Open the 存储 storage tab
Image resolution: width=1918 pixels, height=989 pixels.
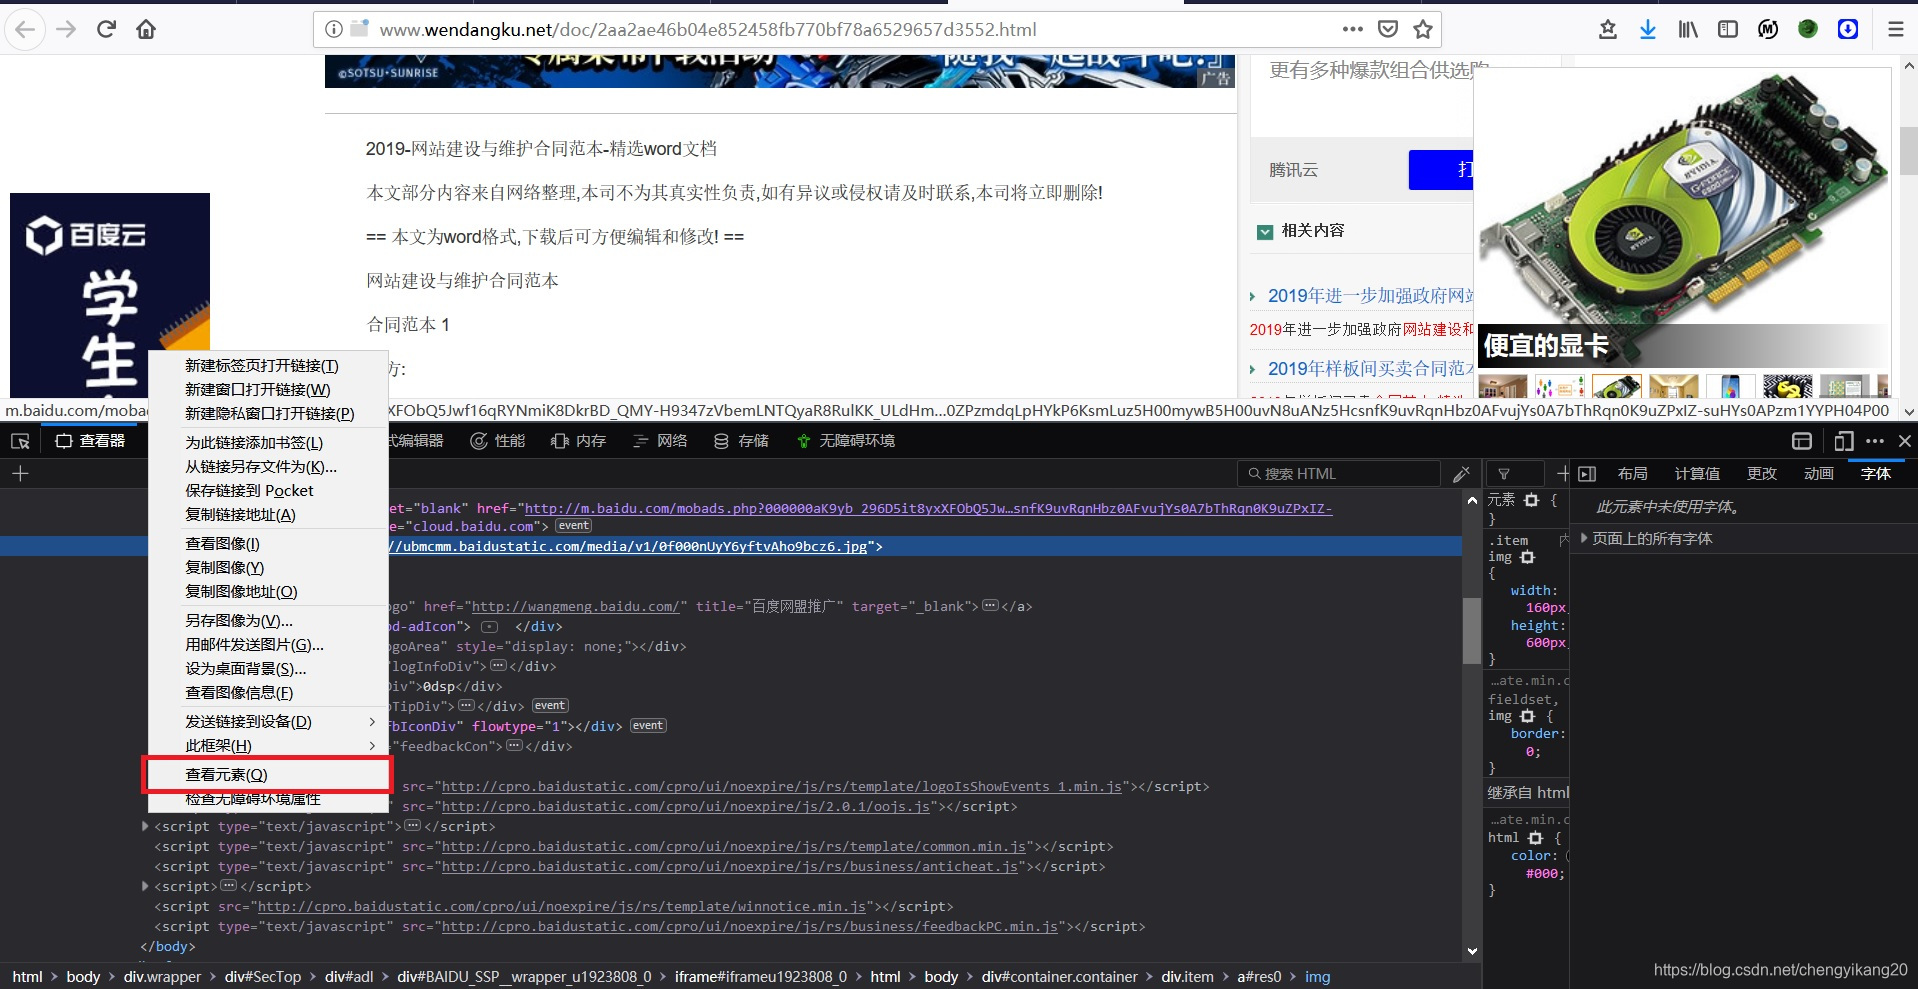(x=741, y=441)
